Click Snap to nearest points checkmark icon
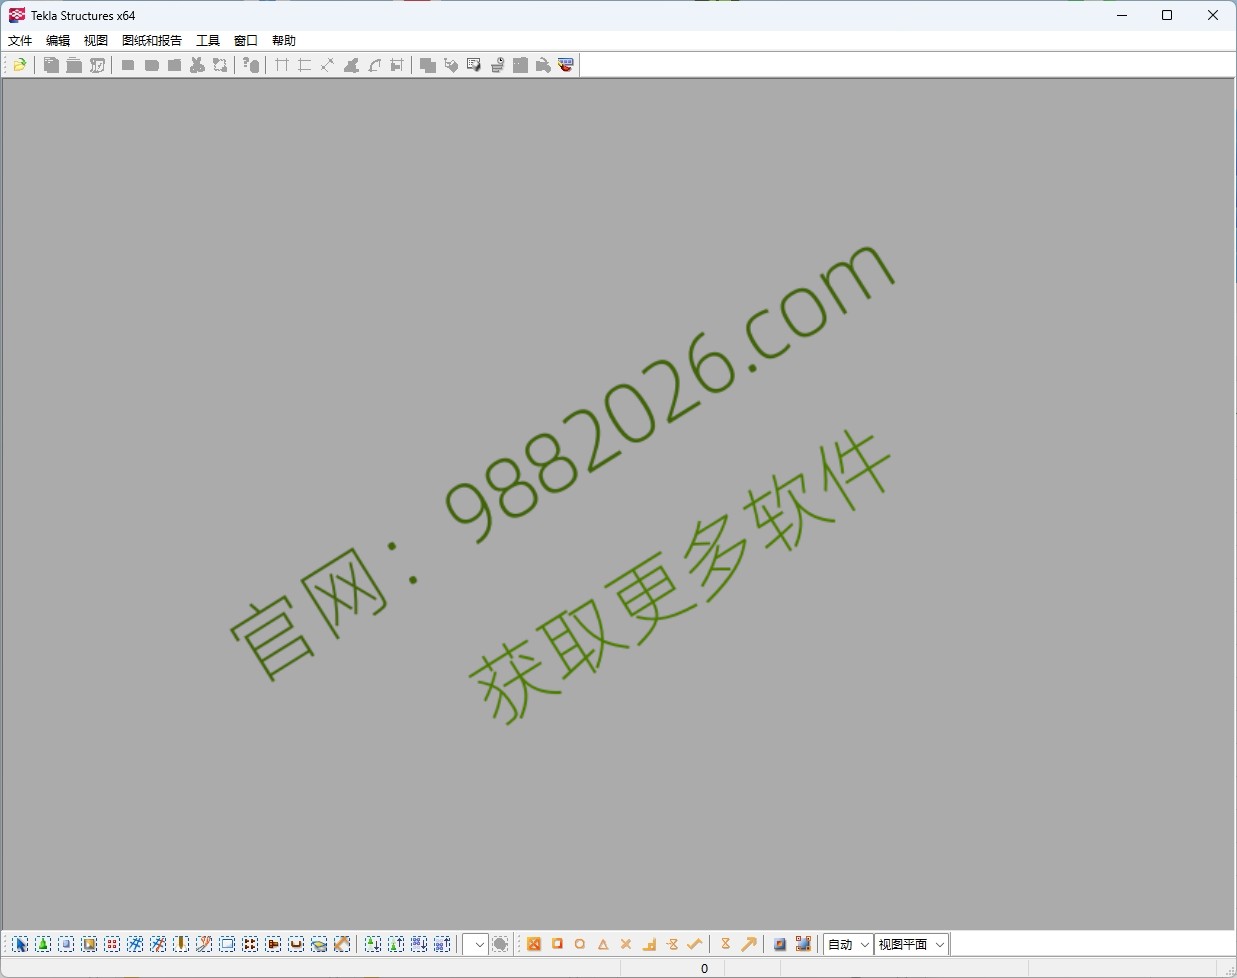 [695, 944]
